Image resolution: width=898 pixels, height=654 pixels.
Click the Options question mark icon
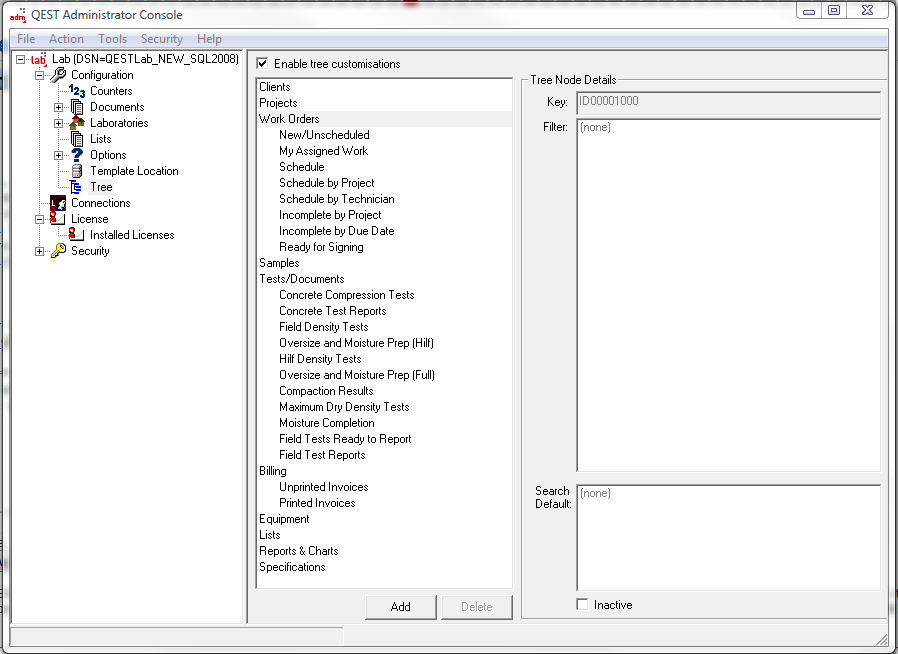[77, 155]
